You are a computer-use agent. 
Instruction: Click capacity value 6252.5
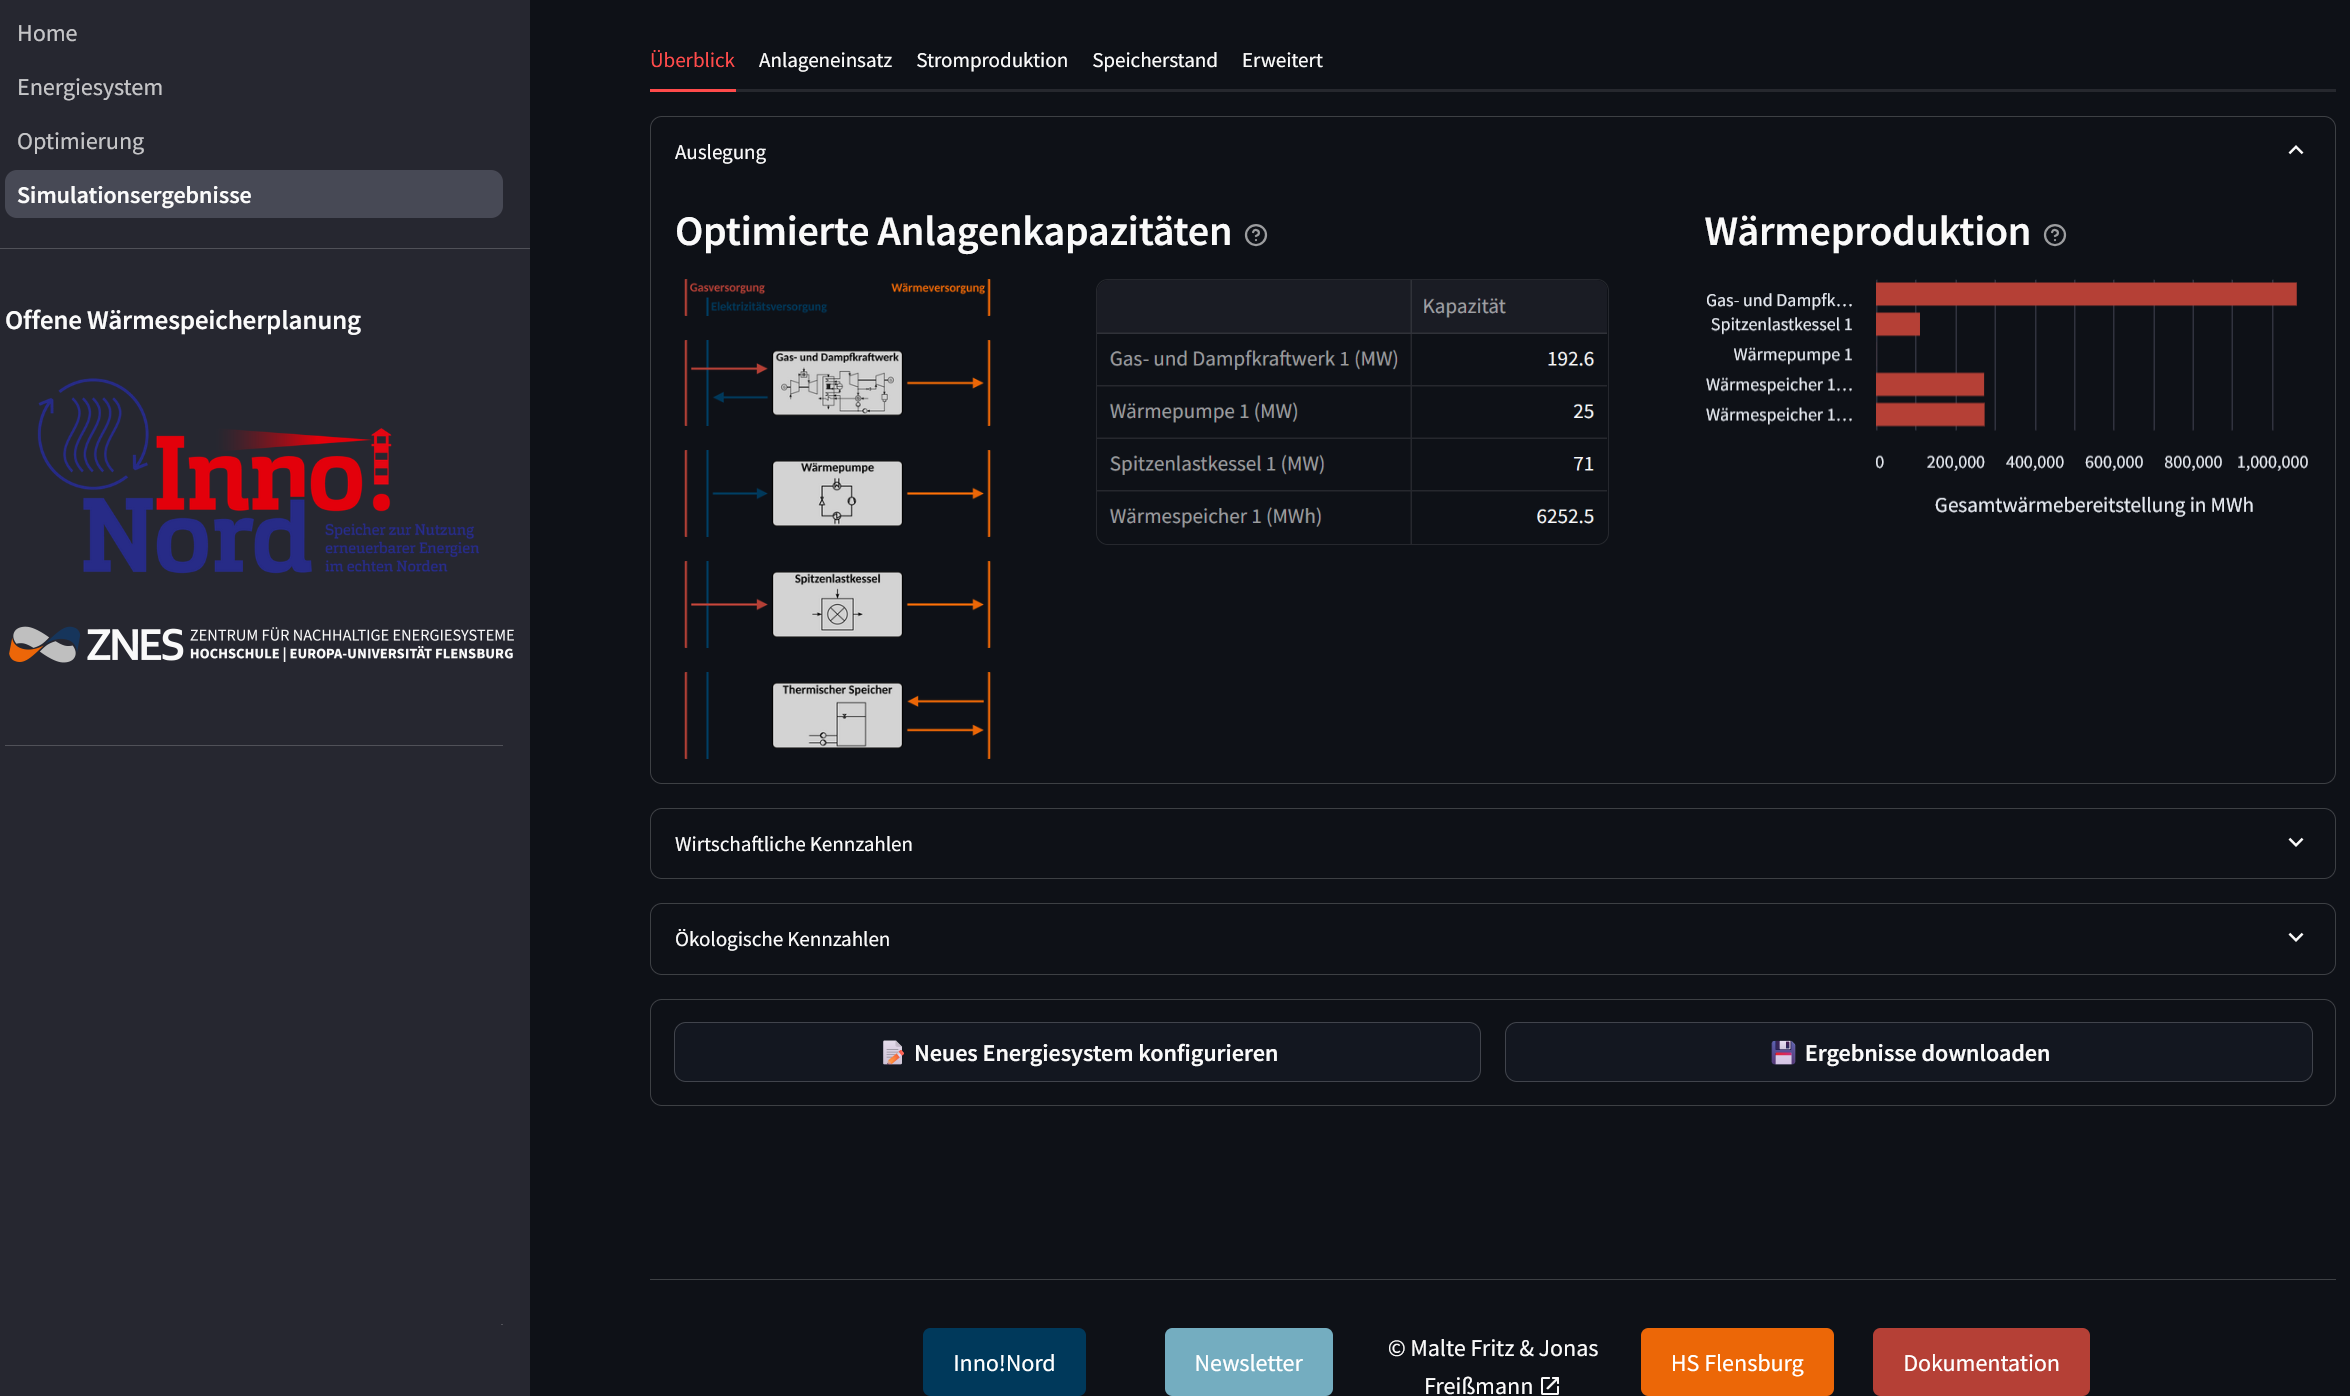click(1565, 516)
